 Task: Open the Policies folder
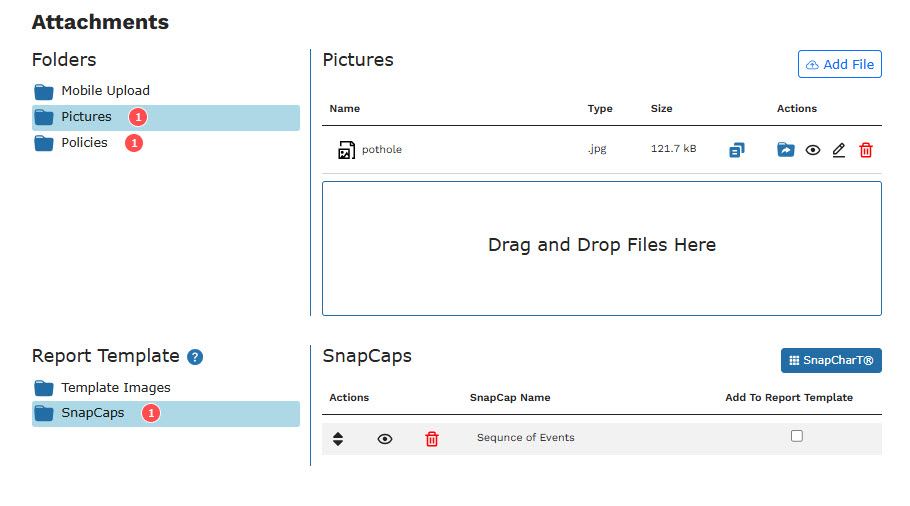(x=84, y=143)
